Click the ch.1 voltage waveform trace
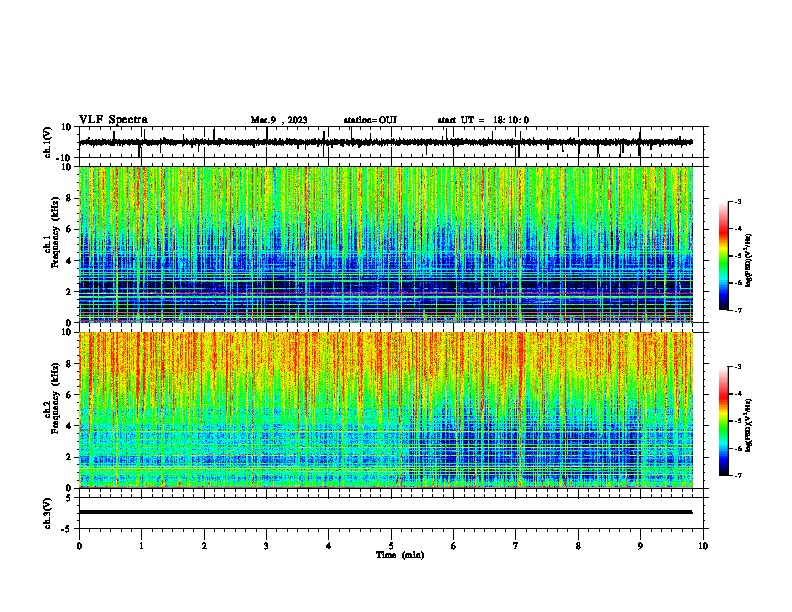Image resolution: width=792 pixels, height=612 pixels. tap(386, 142)
